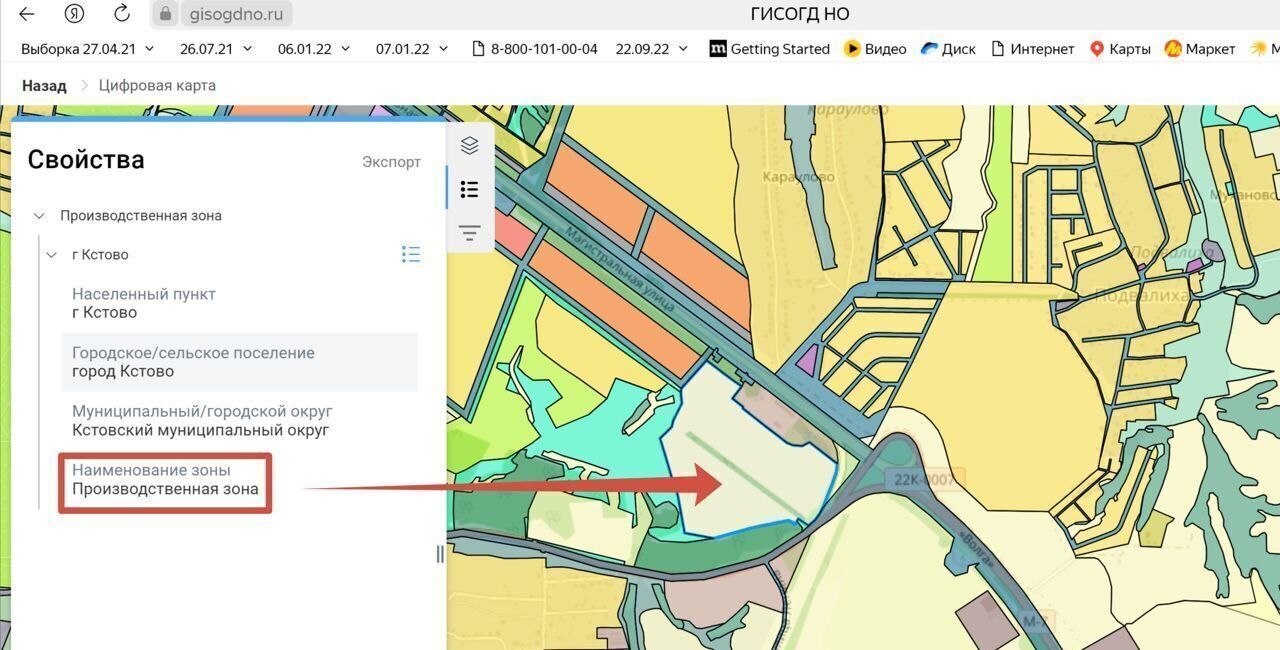Click the Свойства panel heading
The image size is (1280, 650).
click(86, 160)
